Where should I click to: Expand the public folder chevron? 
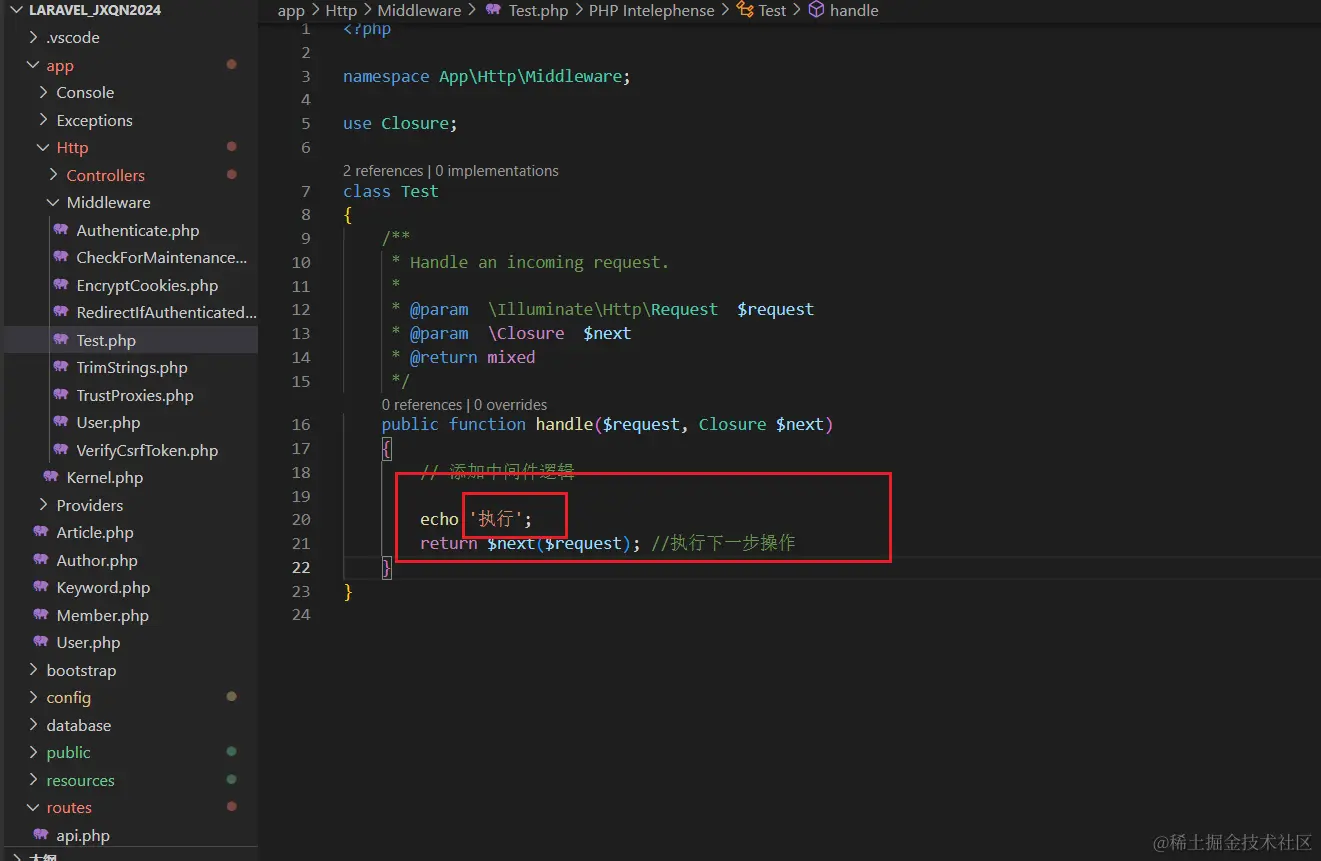click(34, 752)
